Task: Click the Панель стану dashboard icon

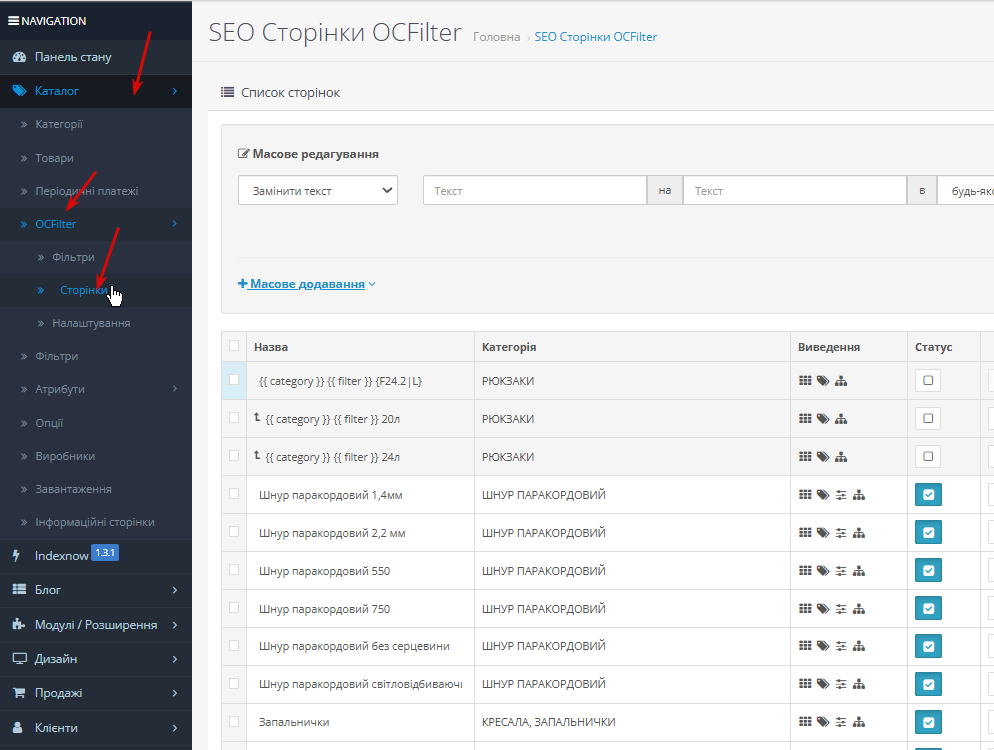Action: 19,57
